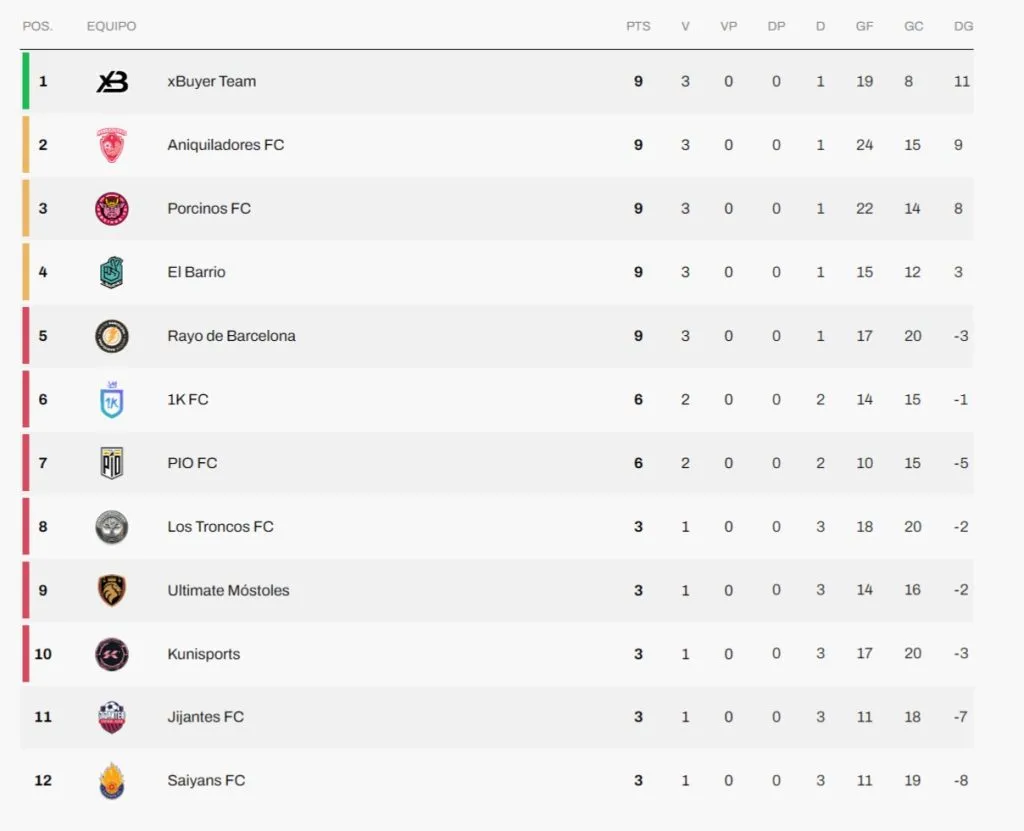Click the Los Troncos FC badge
Viewport: 1024px width, 831px height.
pos(111,527)
